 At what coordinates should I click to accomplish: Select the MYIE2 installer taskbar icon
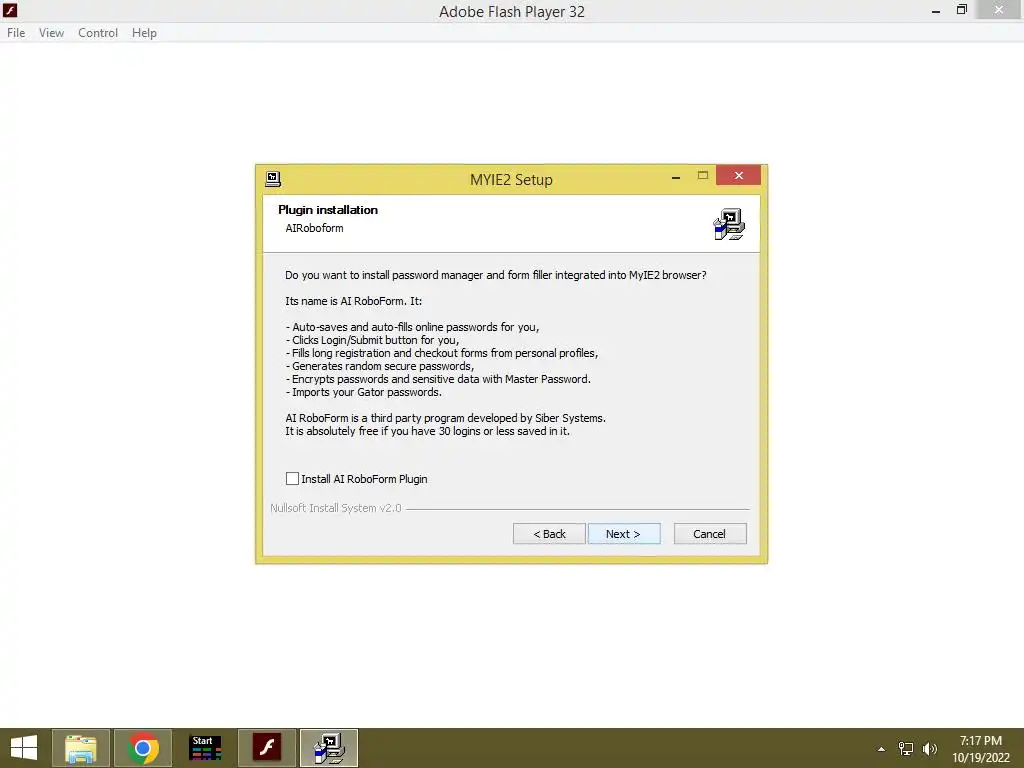[329, 748]
